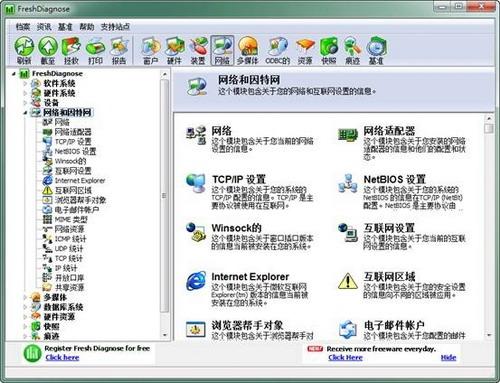Select UDP 统计 in the left tree

tap(69, 249)
